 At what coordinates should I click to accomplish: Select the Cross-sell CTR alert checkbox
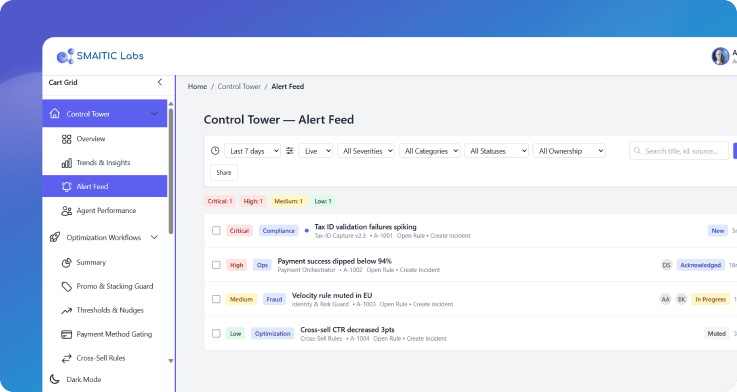coord(216,334)
